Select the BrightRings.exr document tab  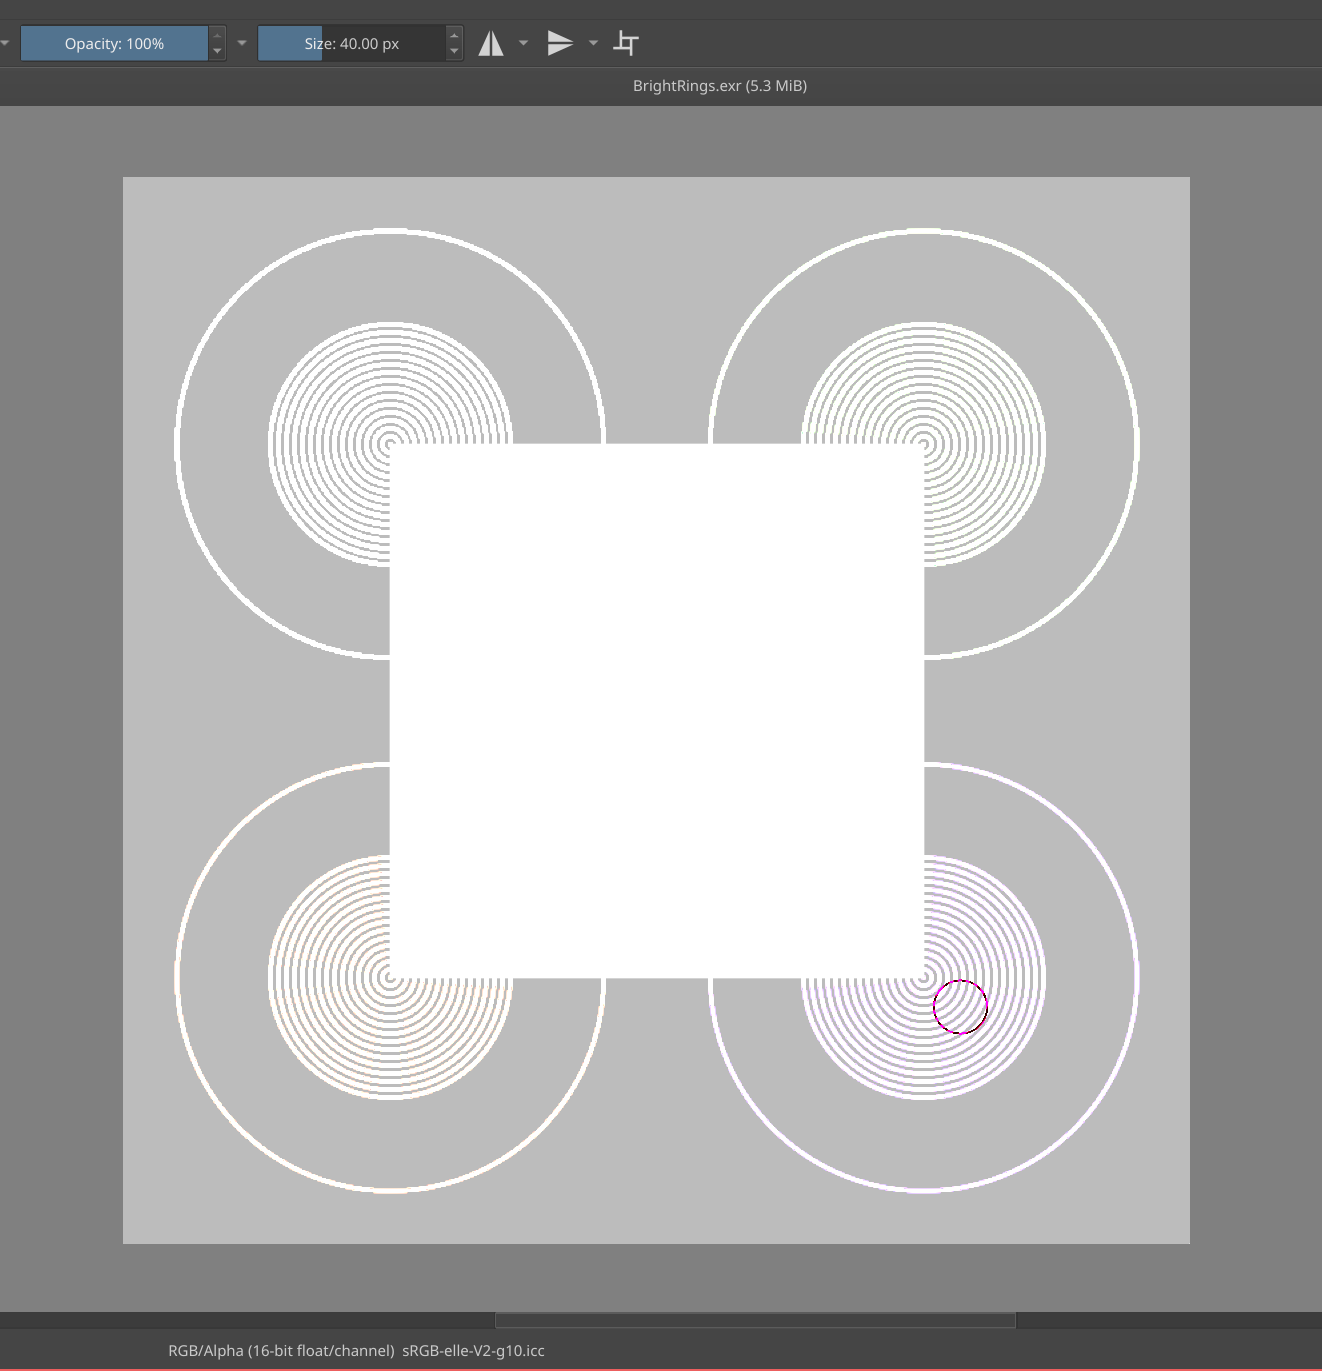719,86
